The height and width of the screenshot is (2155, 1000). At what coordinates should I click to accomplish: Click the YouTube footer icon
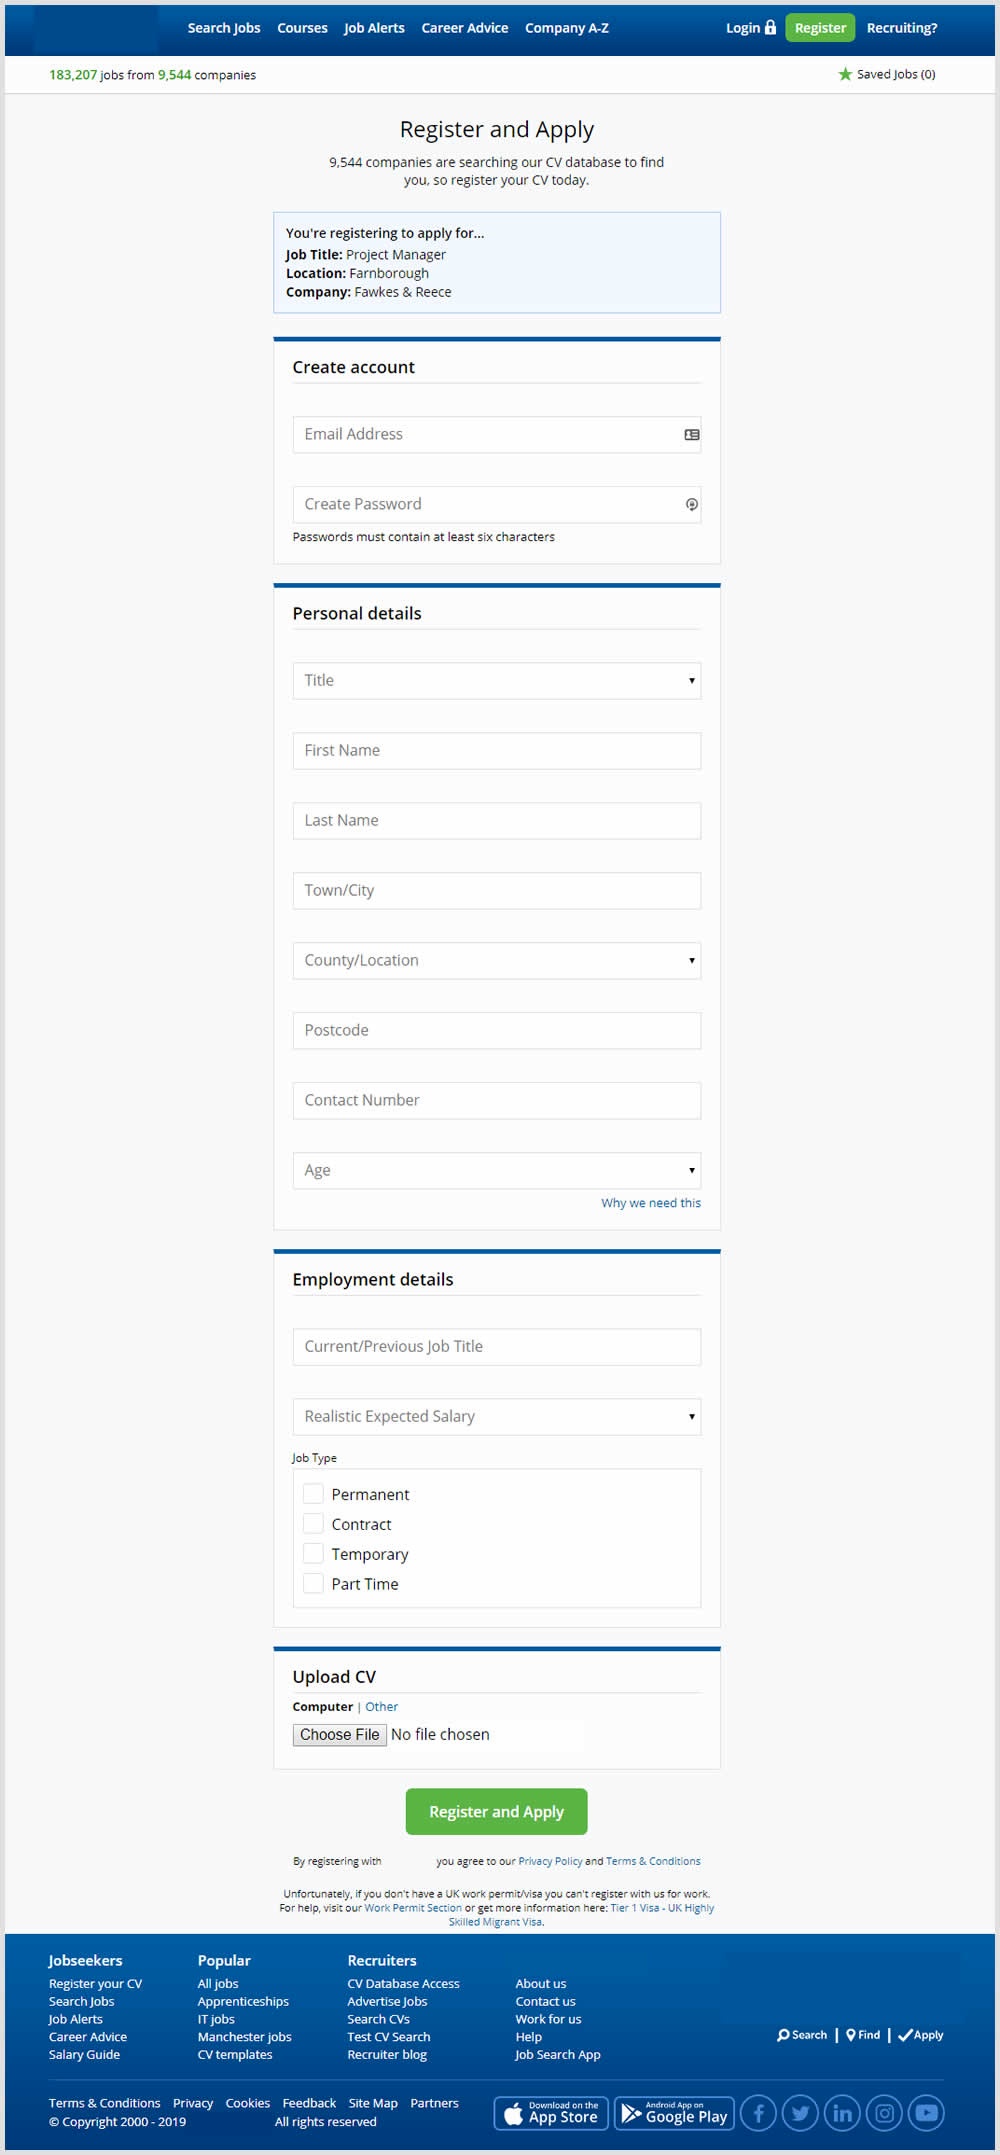tap(926, 2113)
